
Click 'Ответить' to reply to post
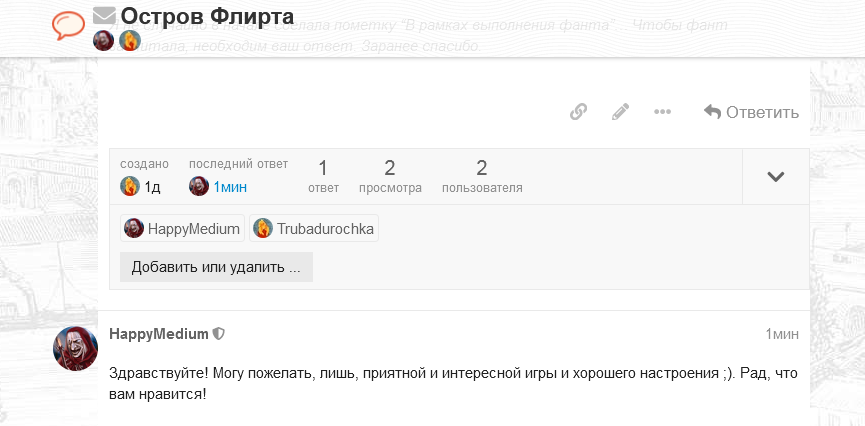coord(751,112)
